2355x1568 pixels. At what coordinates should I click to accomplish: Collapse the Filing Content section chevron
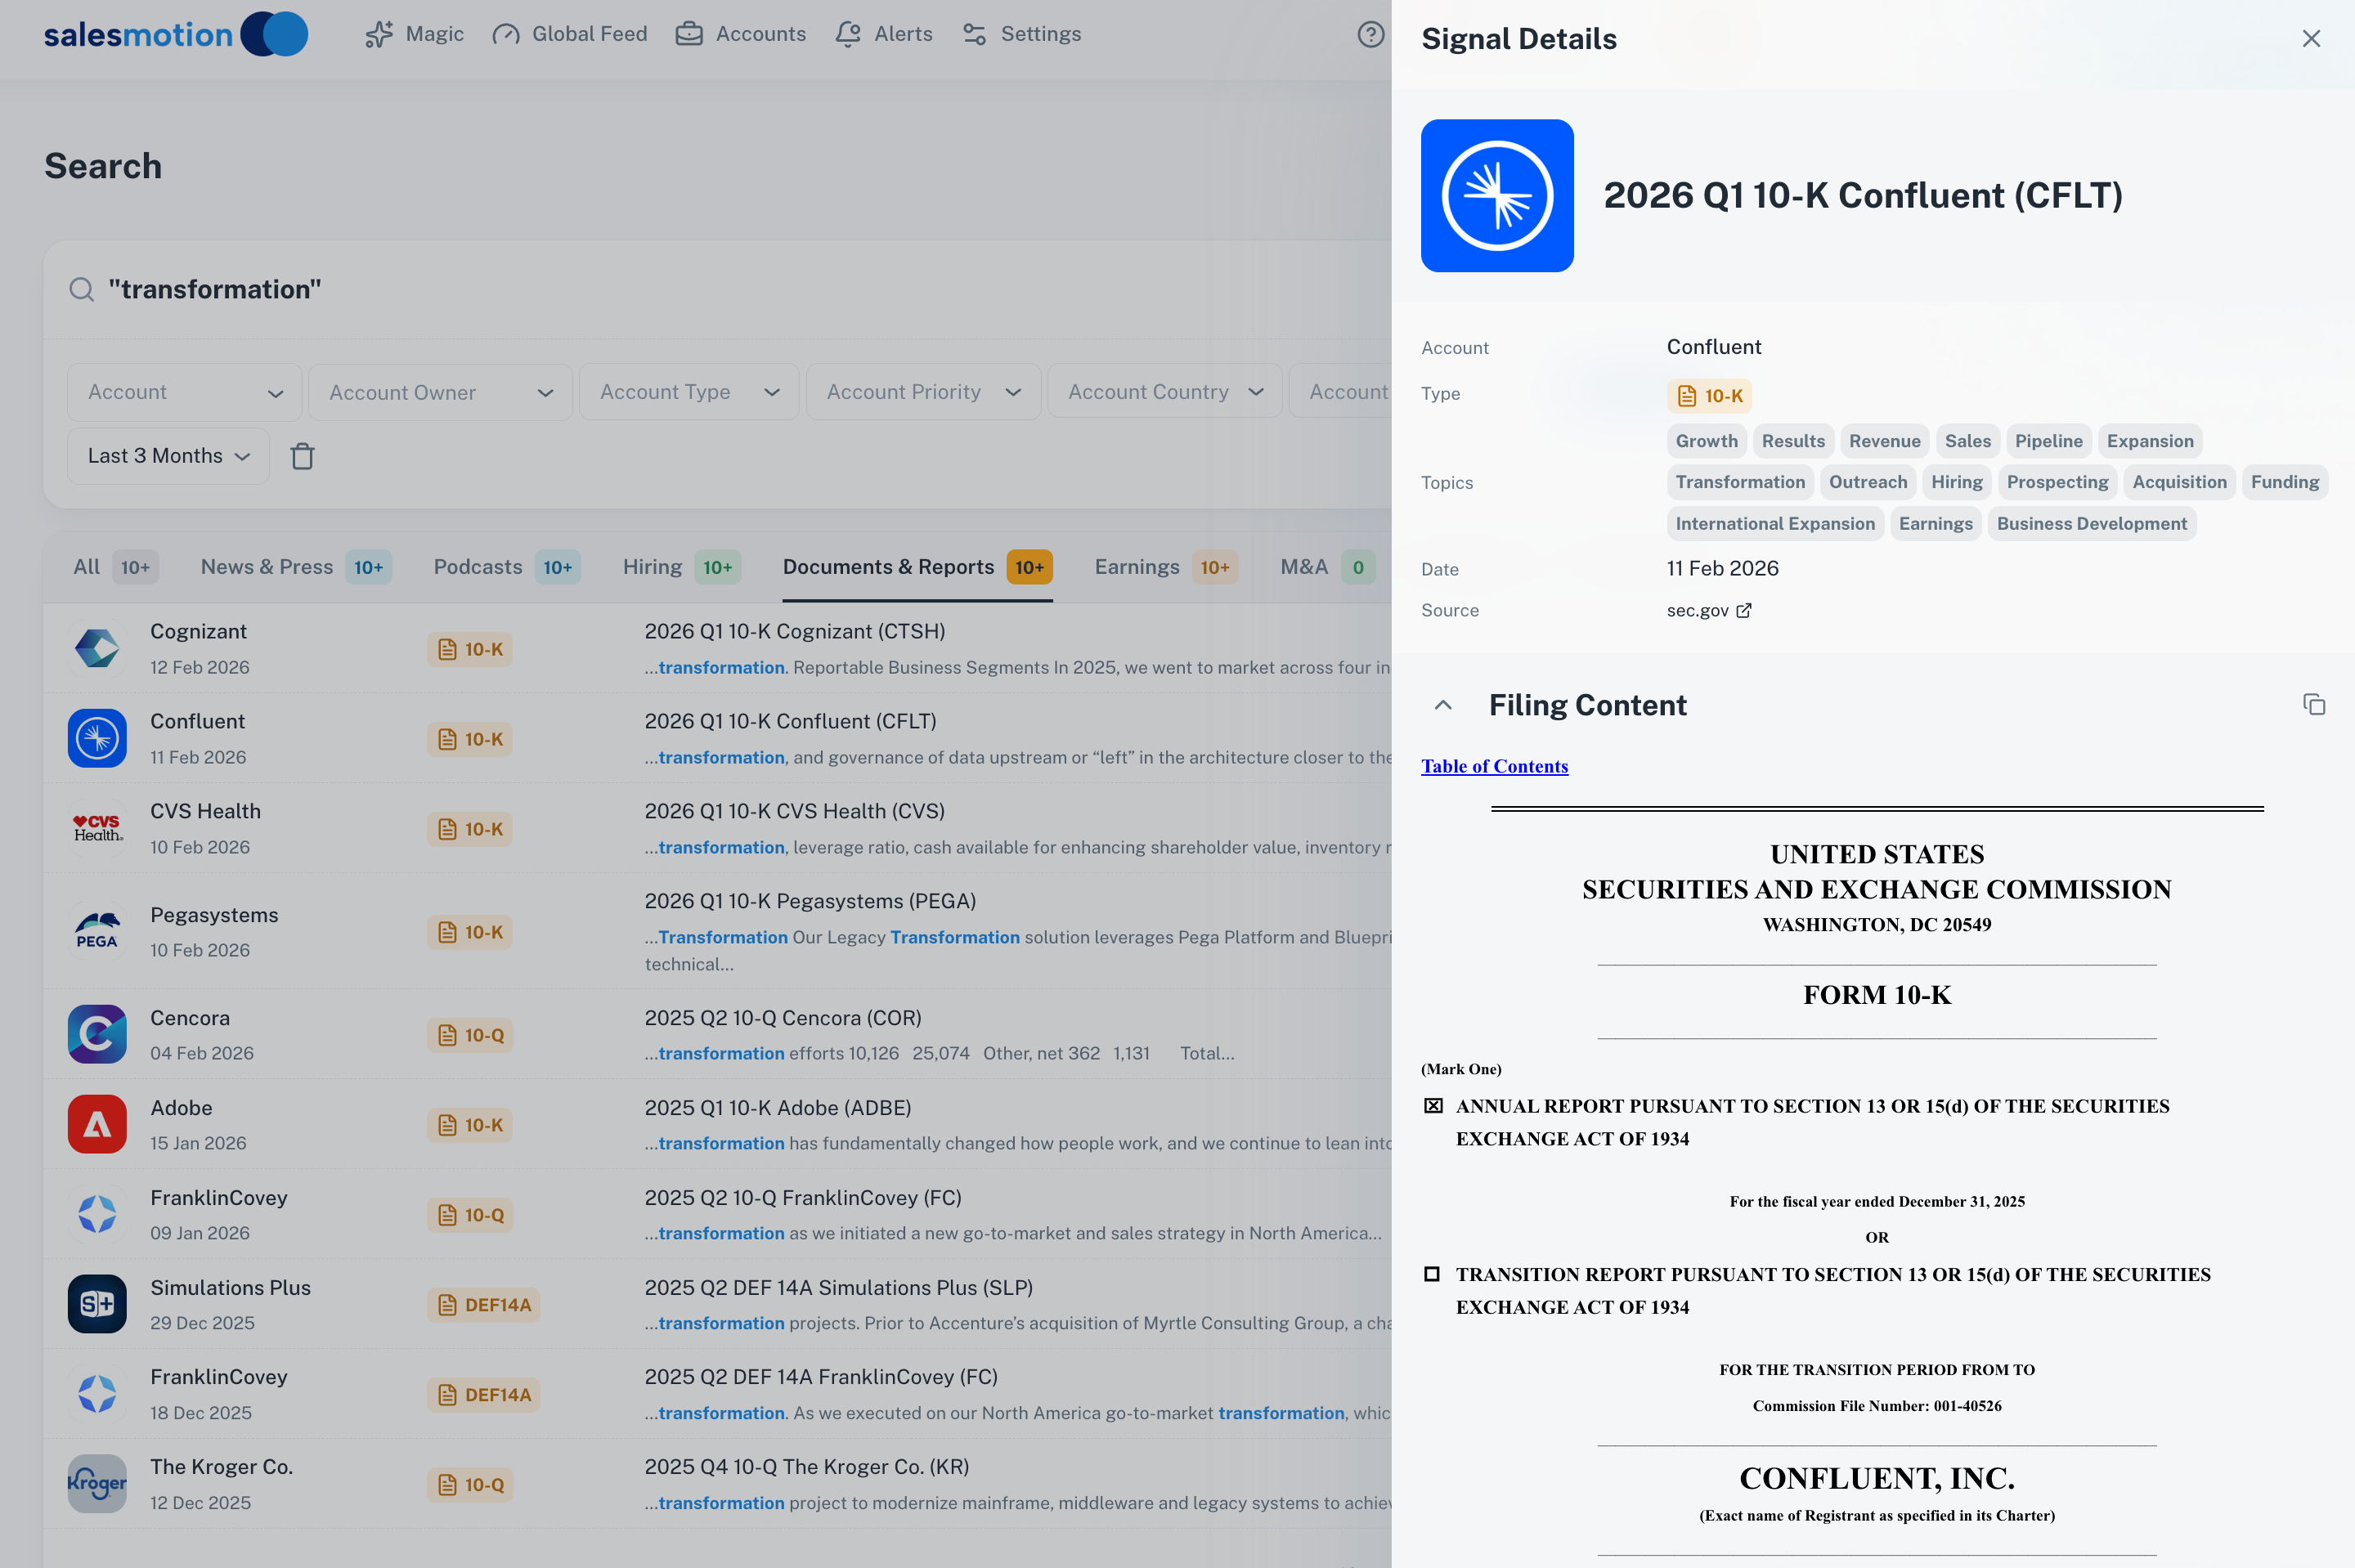[x=1443, y=706]
